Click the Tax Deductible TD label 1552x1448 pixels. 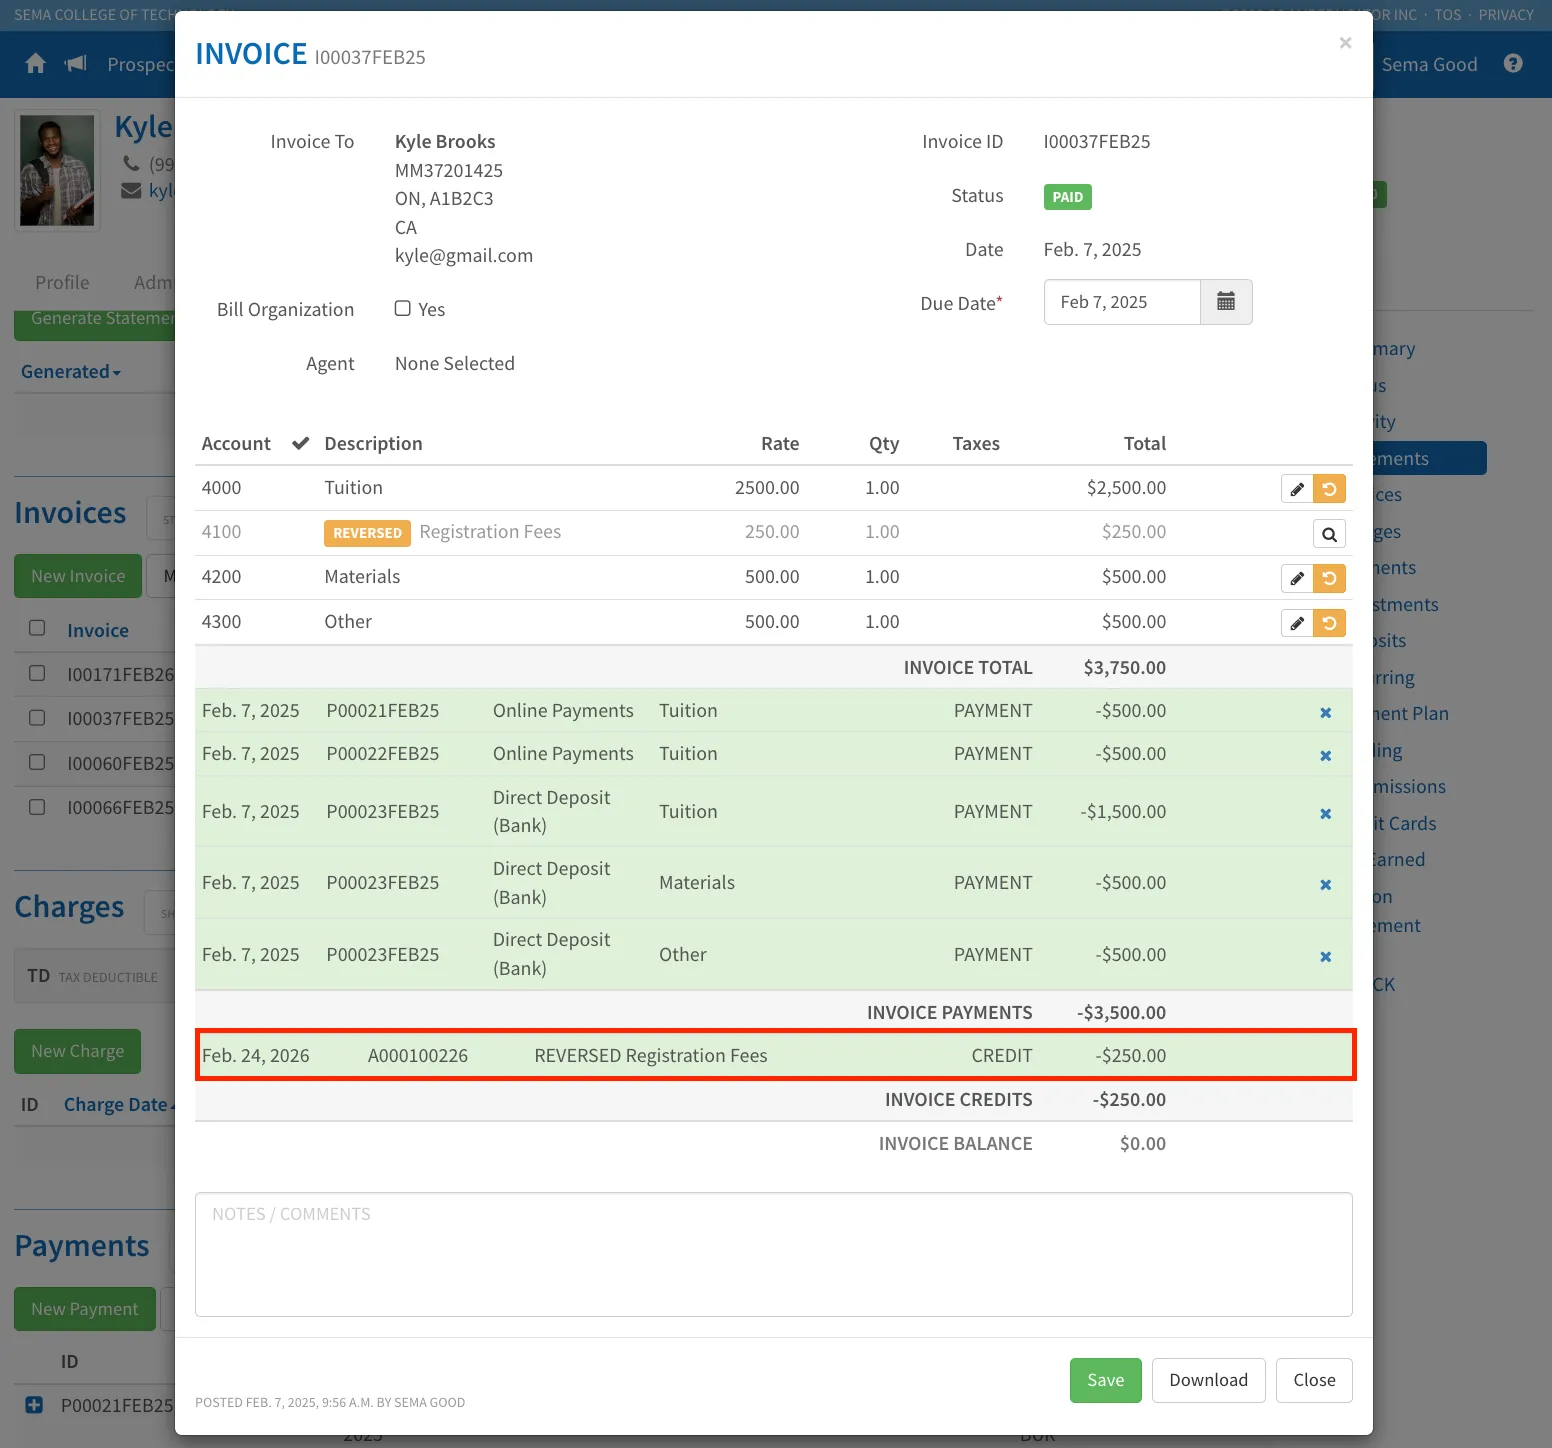92,976
